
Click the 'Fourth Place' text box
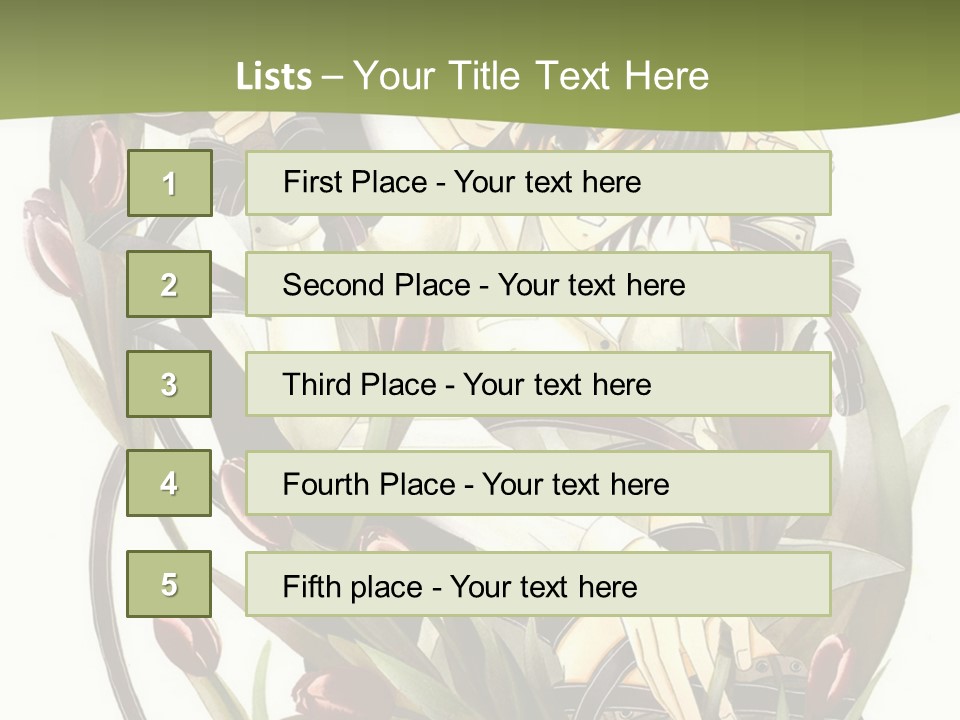(538, 484)
